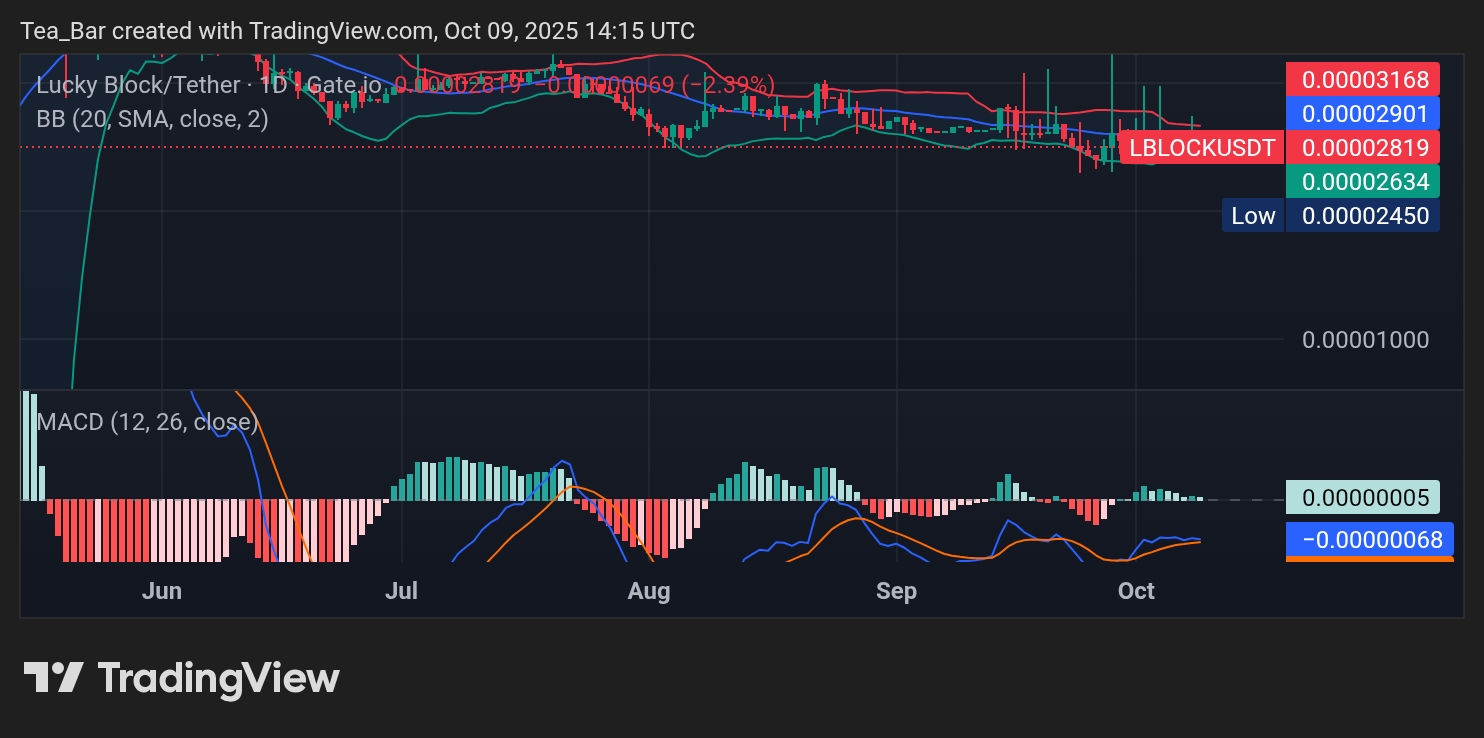Click the Sep label on time axis
Screen dimensions: 1484x738
click(x=896, y=591)
